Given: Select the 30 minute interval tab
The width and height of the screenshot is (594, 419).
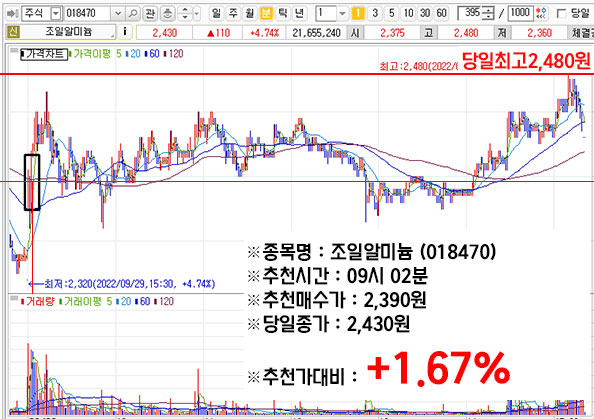Looking at the screenshot, I should click(x=425, y=14).
